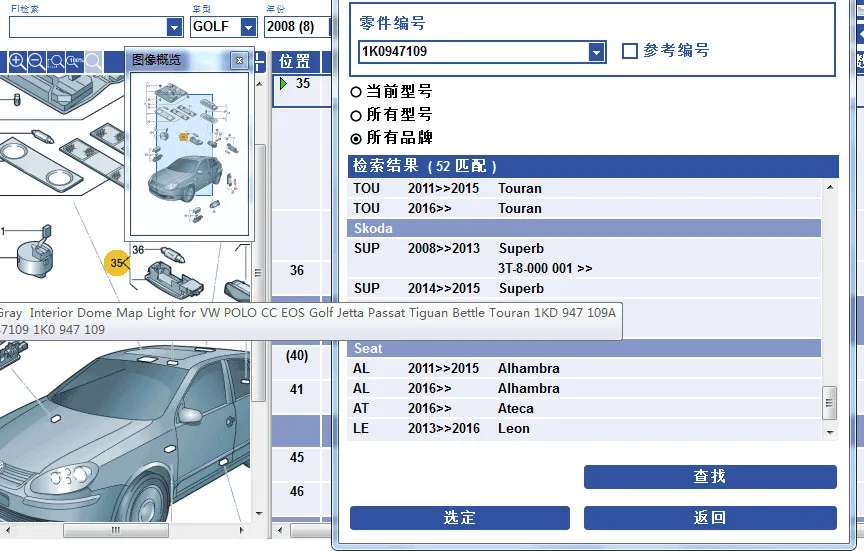Select the Alhambra 2016>> result
Image resolution: width=864 pixels, height=551 pixels.
pyautogui.click(x=584, y=388)
